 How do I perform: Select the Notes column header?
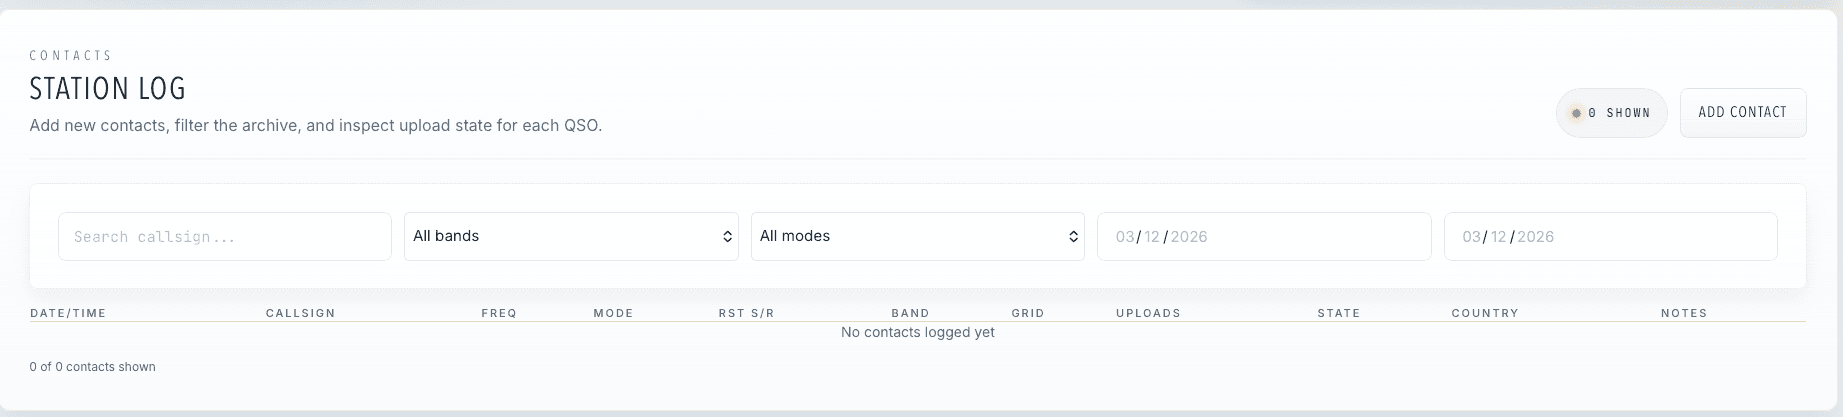coord(1684,313)
